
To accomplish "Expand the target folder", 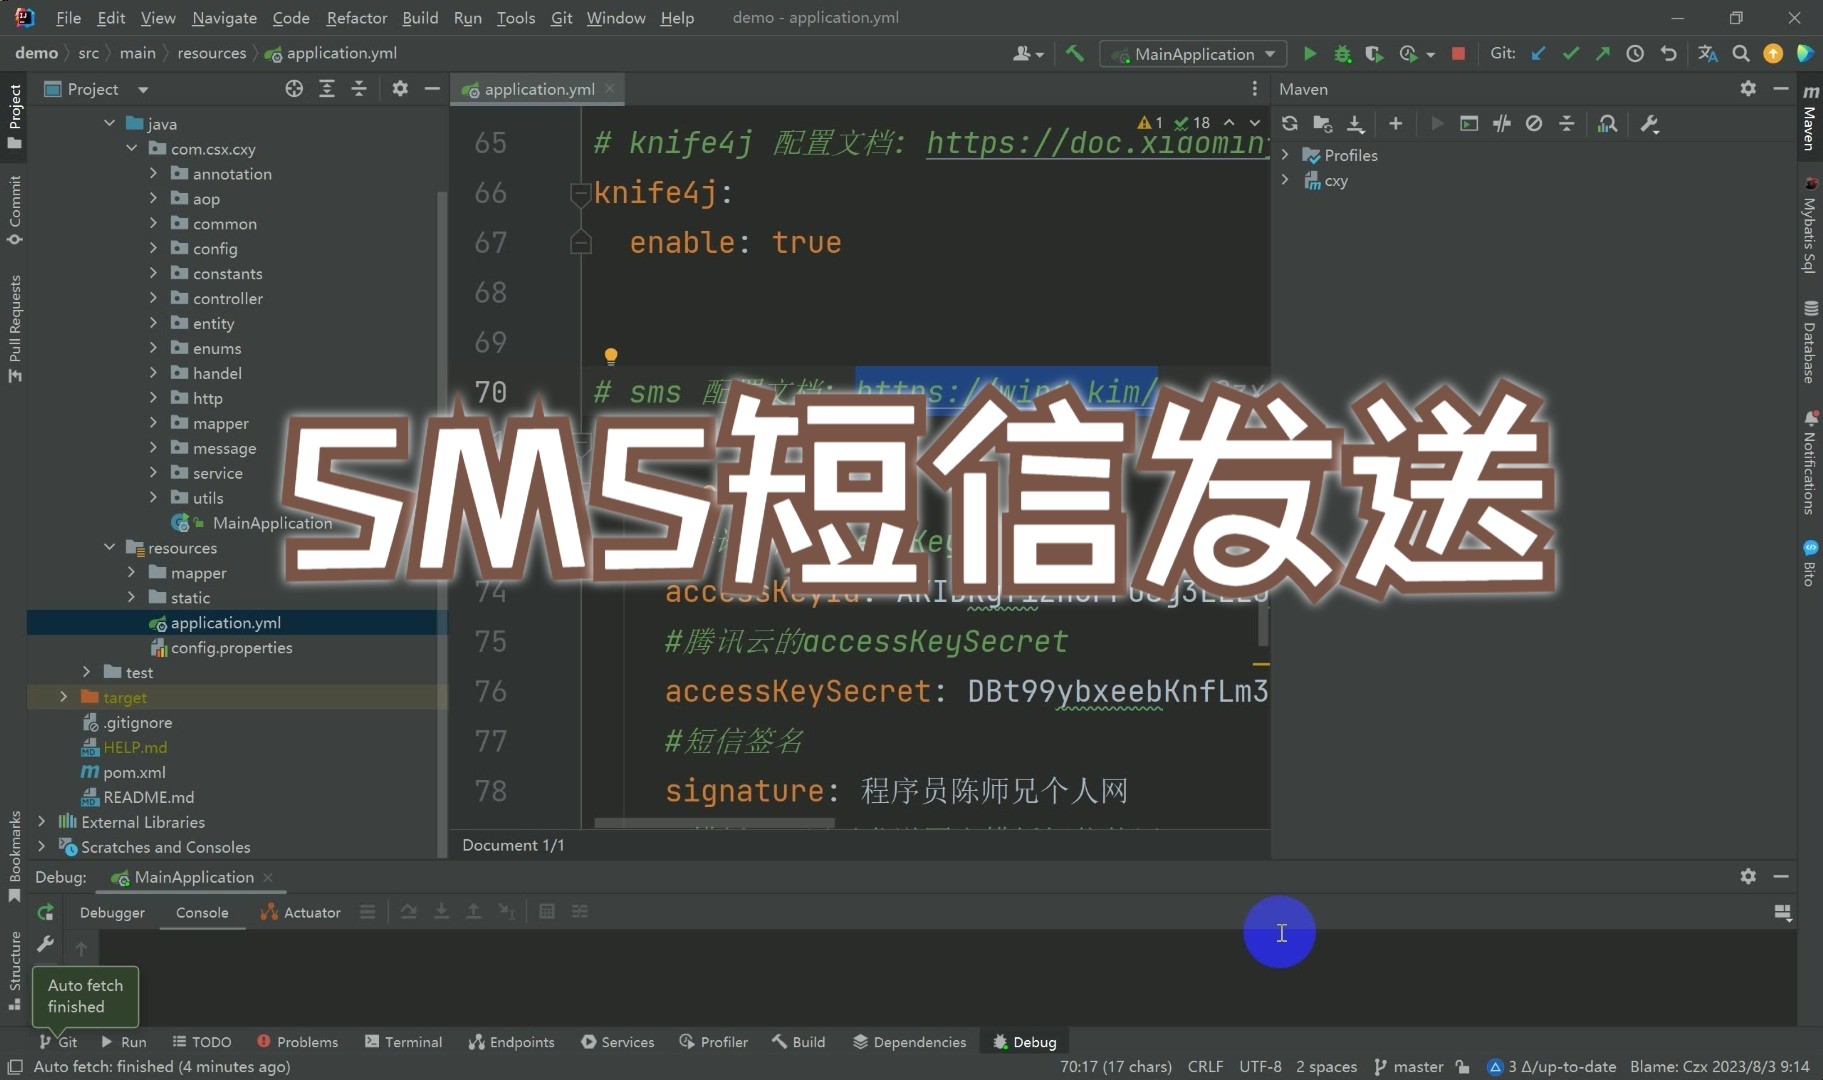I will click(x=64, y=697).
